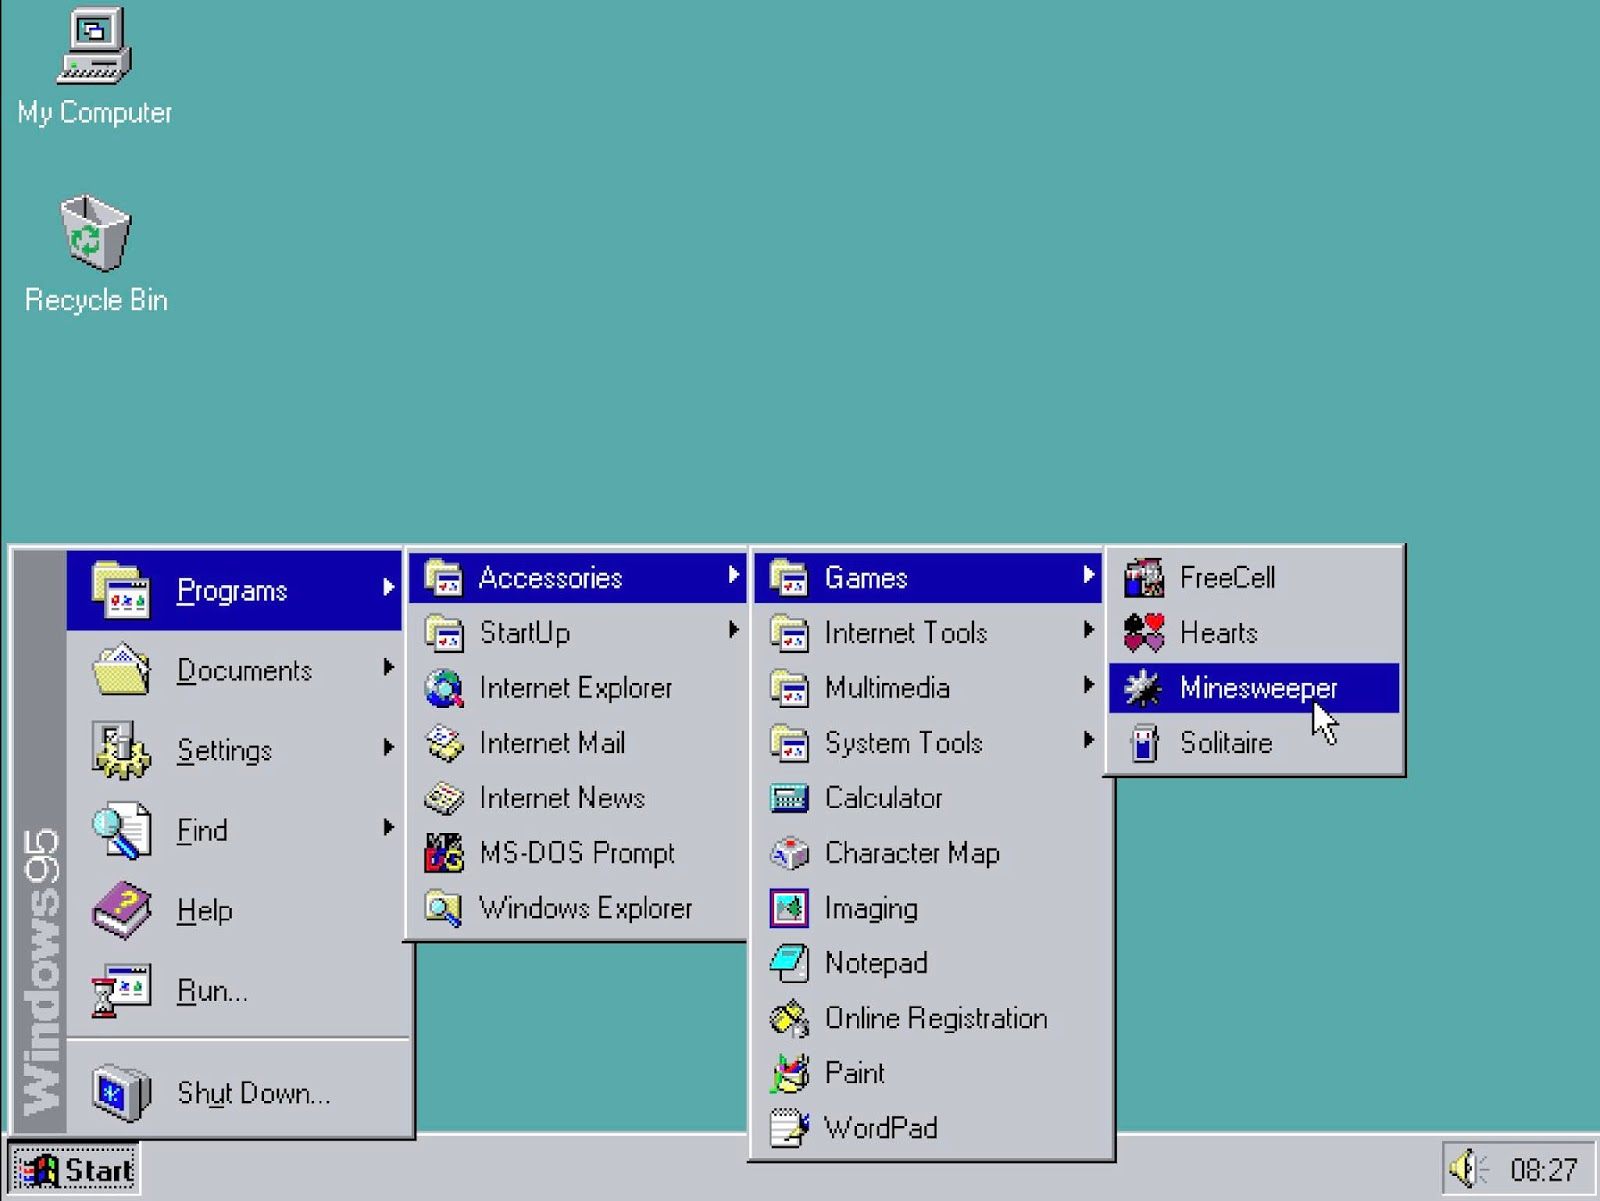Choose Hearts in the Games menu
This screenshot has width=1600, height=1201.
tap(1254, 633)
